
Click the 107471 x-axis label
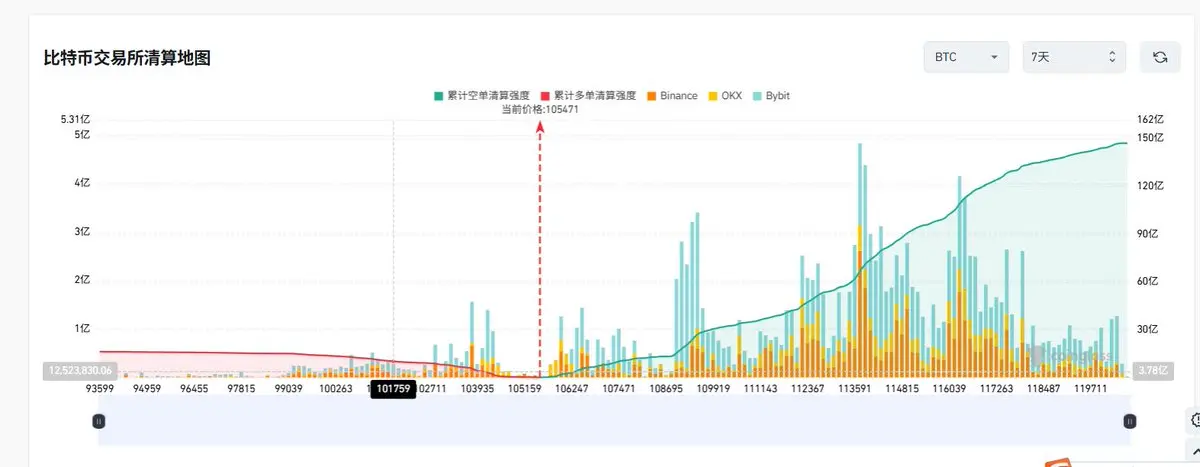[618, 389]
